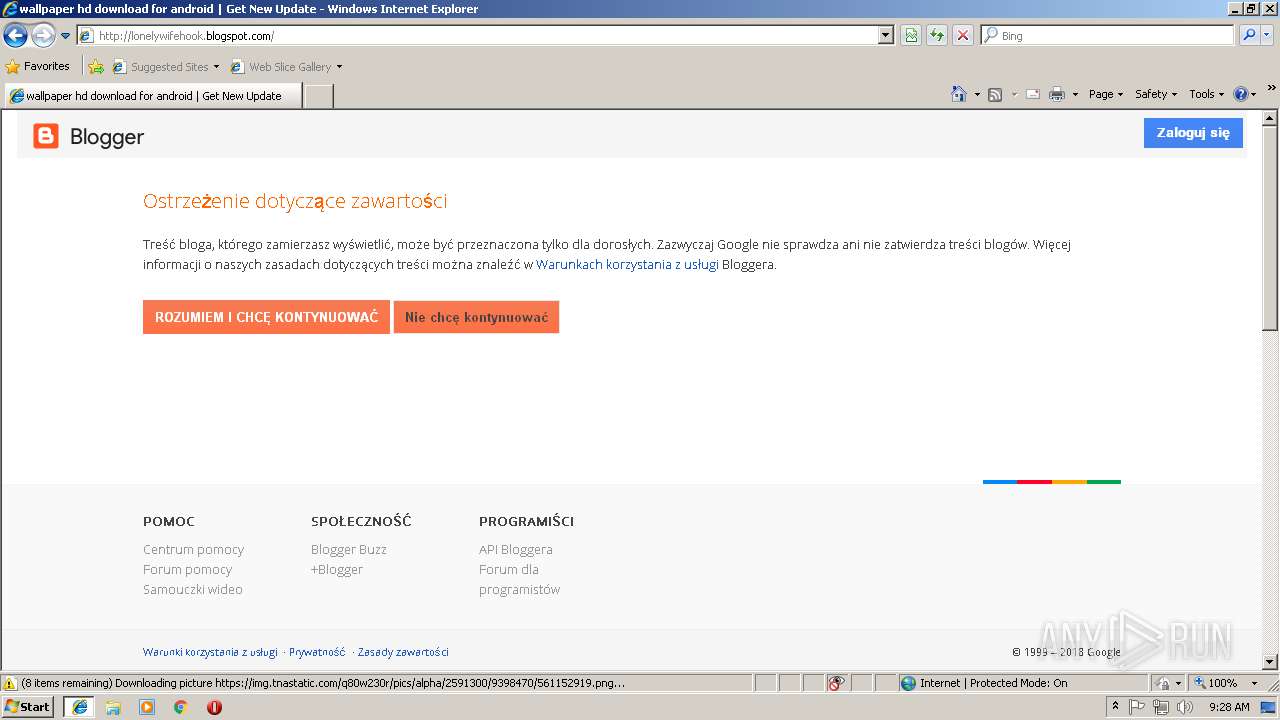The width and height of the screenshot is (1280, 720).
Task: Open the Web Slice Gallery favorite
Action: (286, 67)
